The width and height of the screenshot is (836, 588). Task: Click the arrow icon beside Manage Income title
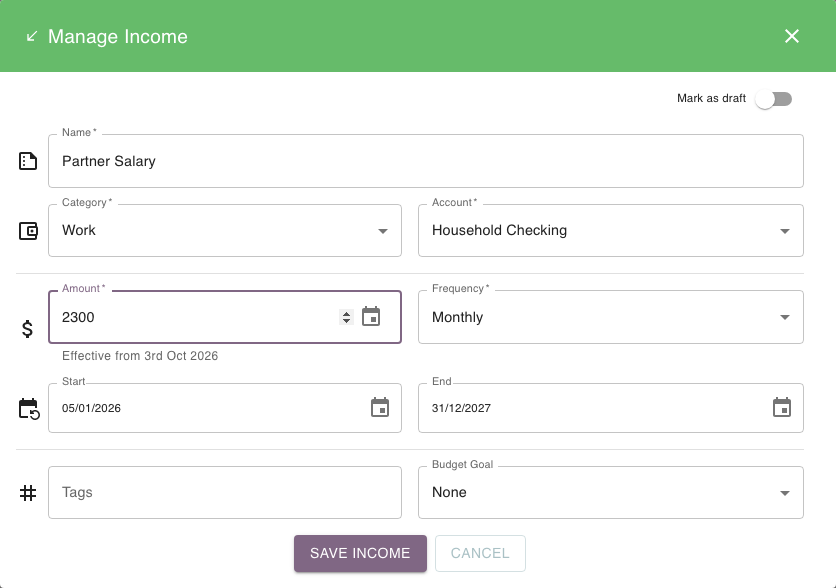[x=32, y=36]
